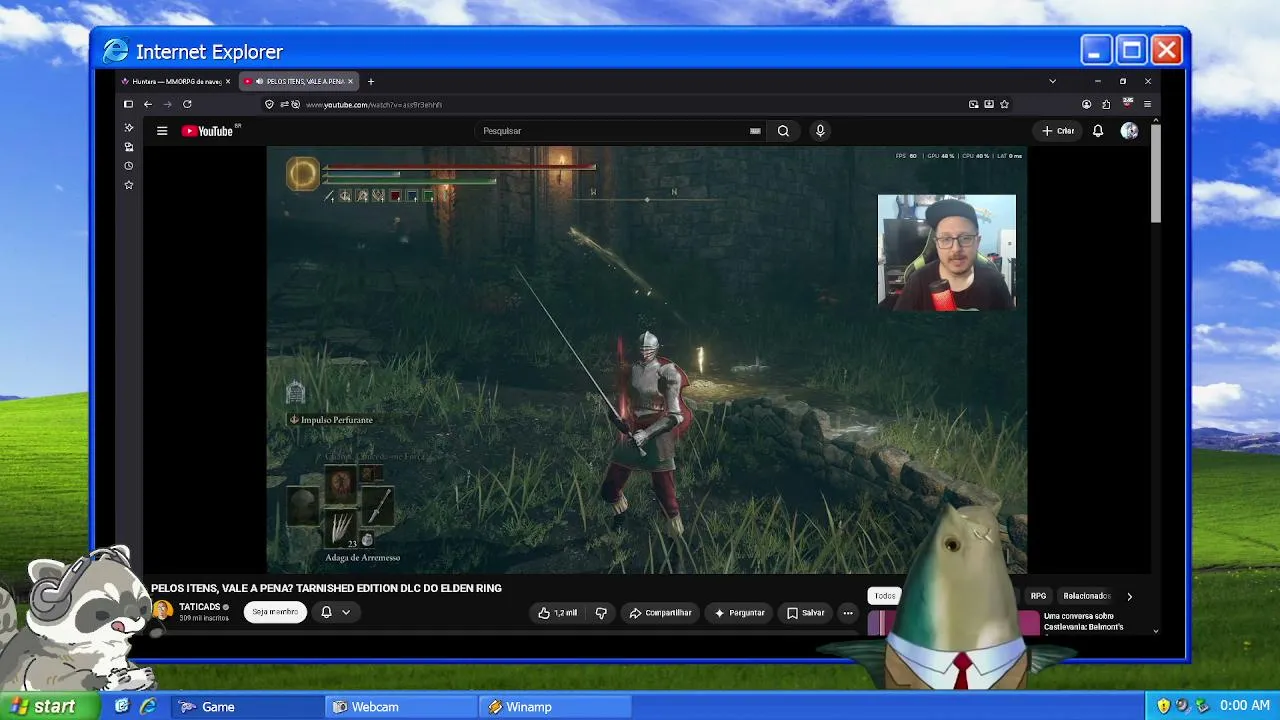The height and width of the screenshot is (720, 1280).
Task: Open the YouTube guide hamburger menu
Action: (162, 131)
